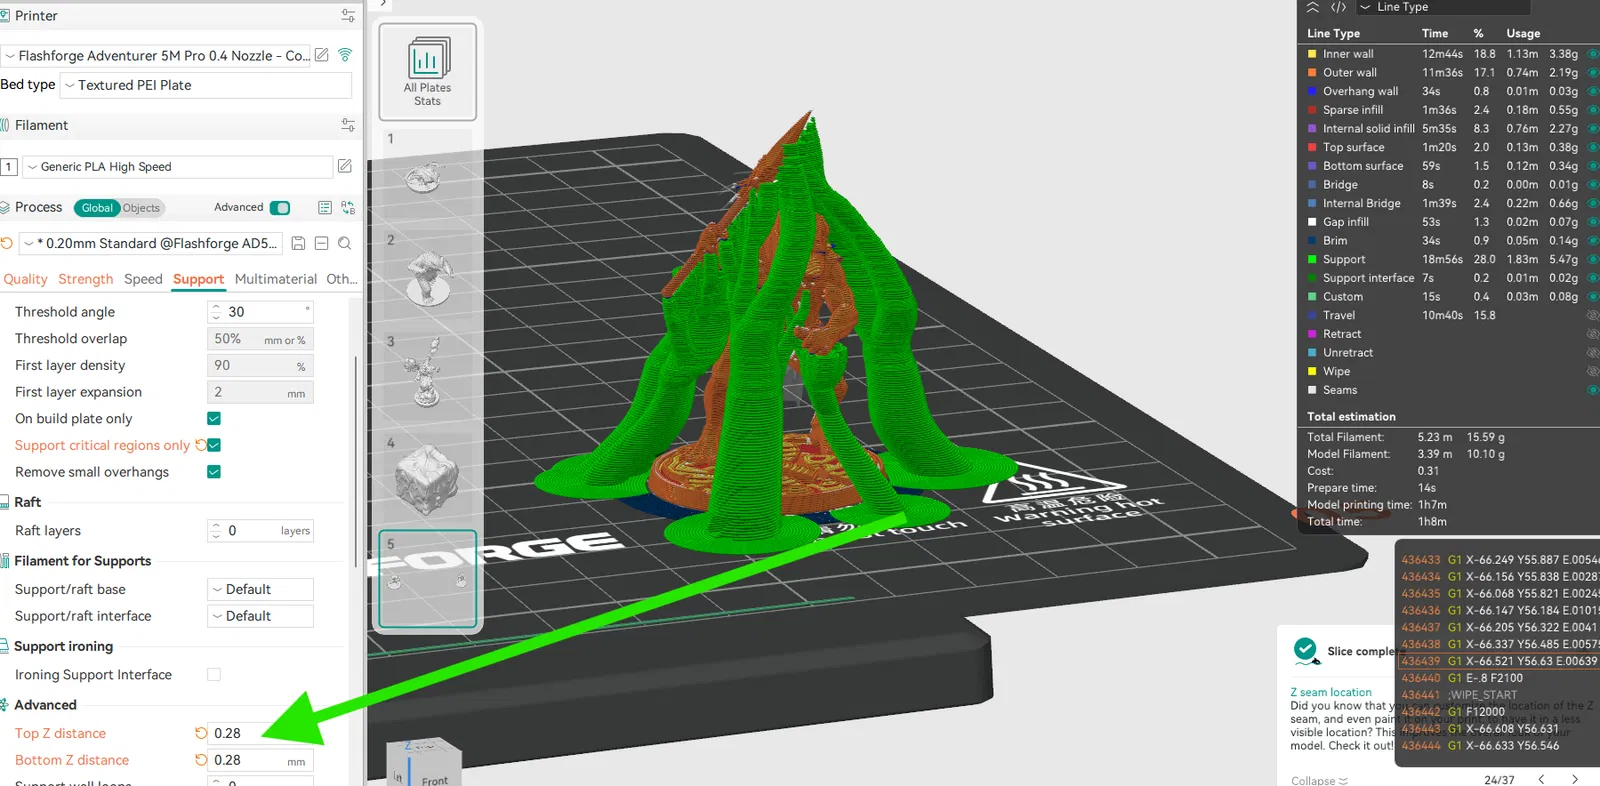Open the Z seam location tip link
Viewport: 1600px width, 786px height.
(1331, 692)
